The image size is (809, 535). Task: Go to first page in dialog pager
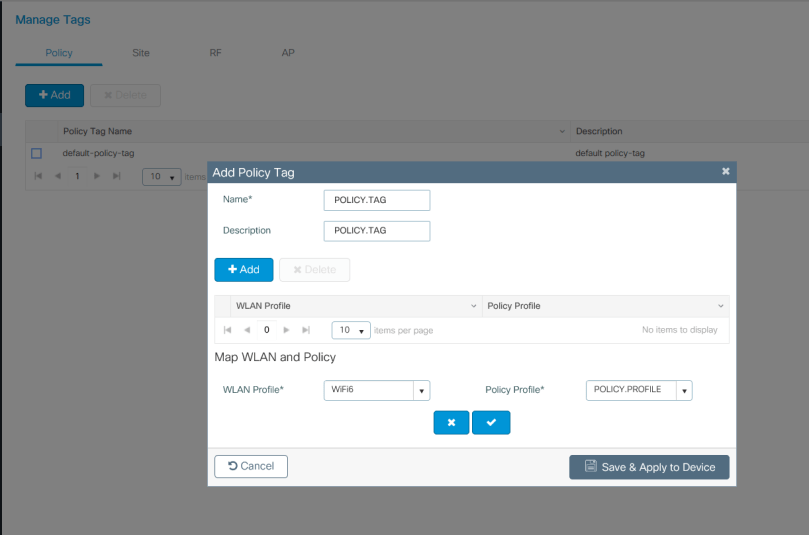228,330
